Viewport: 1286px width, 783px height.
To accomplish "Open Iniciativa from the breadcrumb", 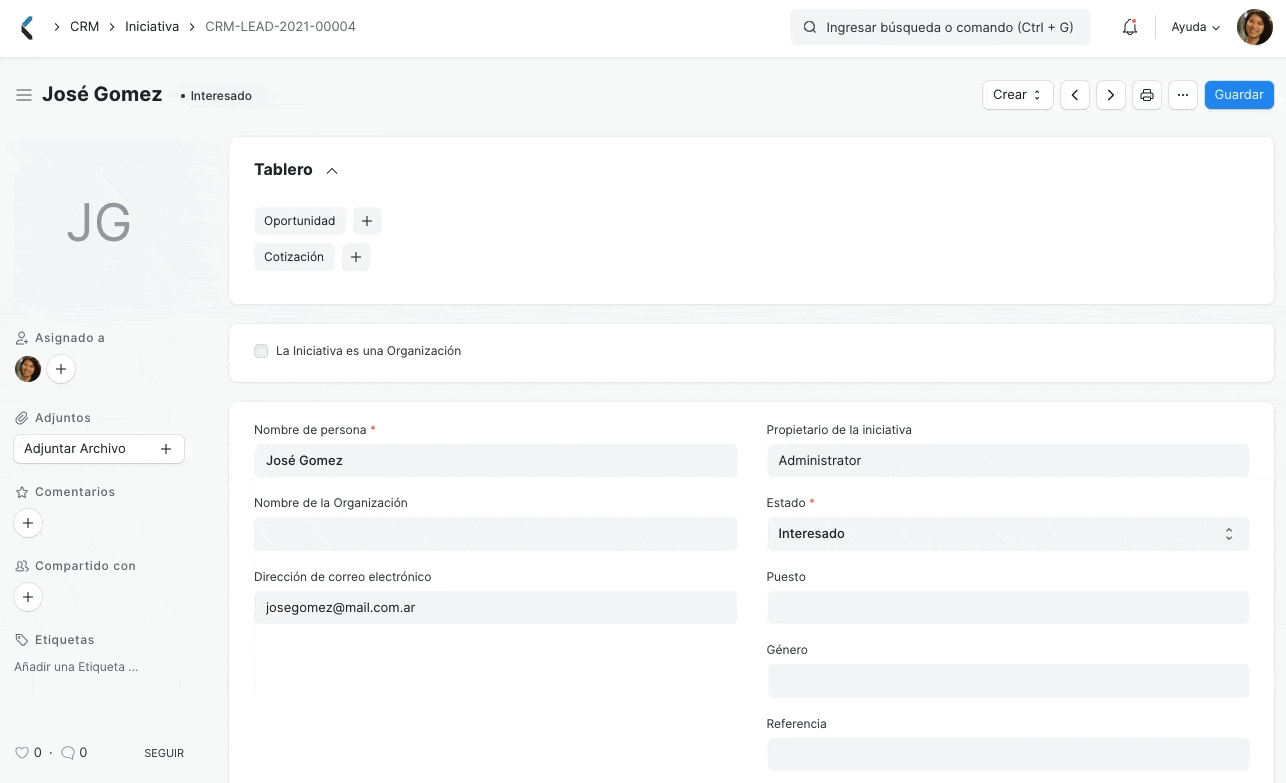I will [152, 27].
